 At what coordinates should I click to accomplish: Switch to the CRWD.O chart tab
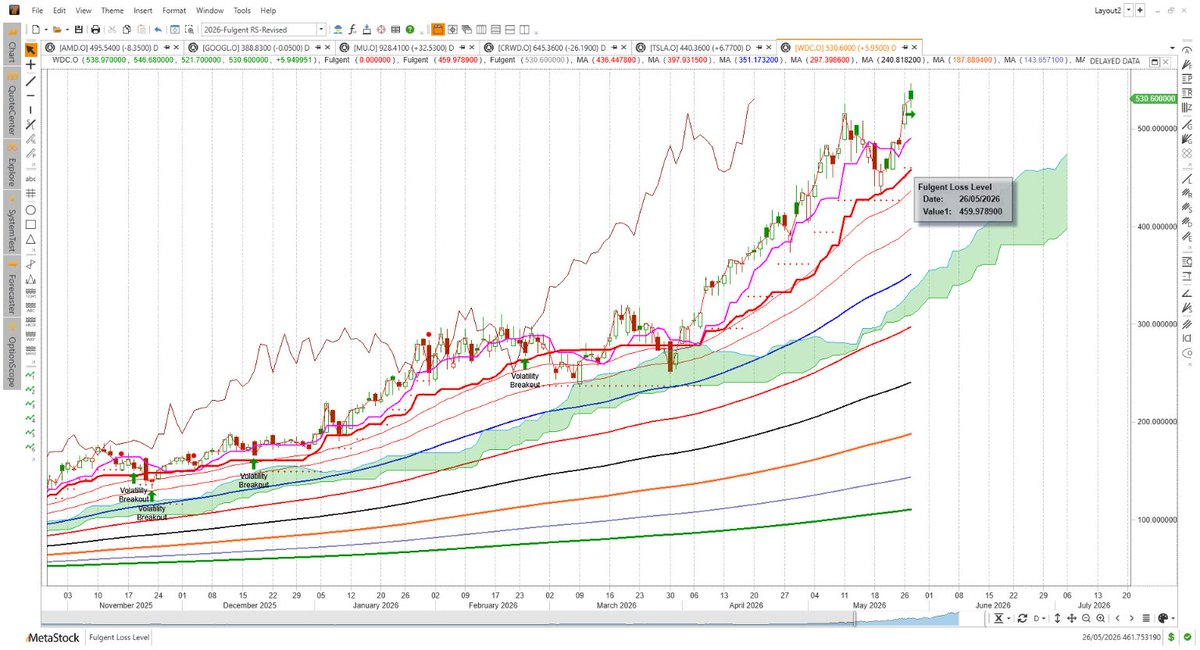(558, 47)
